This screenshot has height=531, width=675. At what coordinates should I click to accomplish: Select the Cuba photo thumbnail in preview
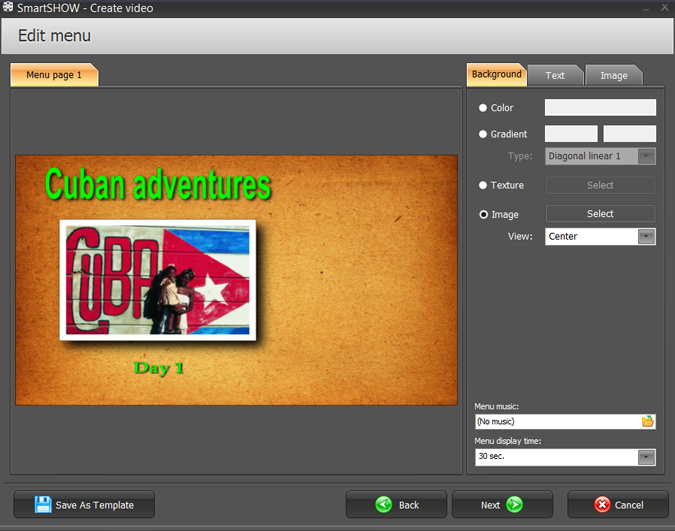[x=158, y=280]
